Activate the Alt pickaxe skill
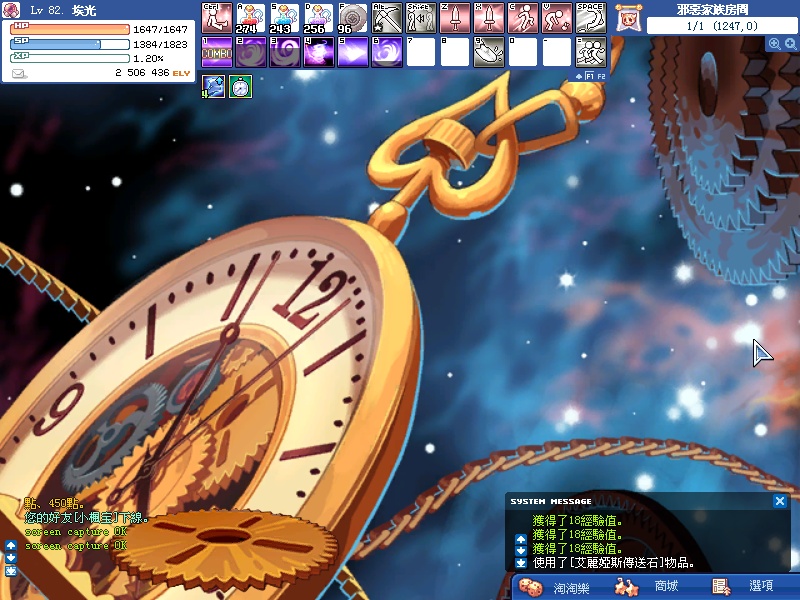Viewport: 800px width, 600px height. pos(387,18)
